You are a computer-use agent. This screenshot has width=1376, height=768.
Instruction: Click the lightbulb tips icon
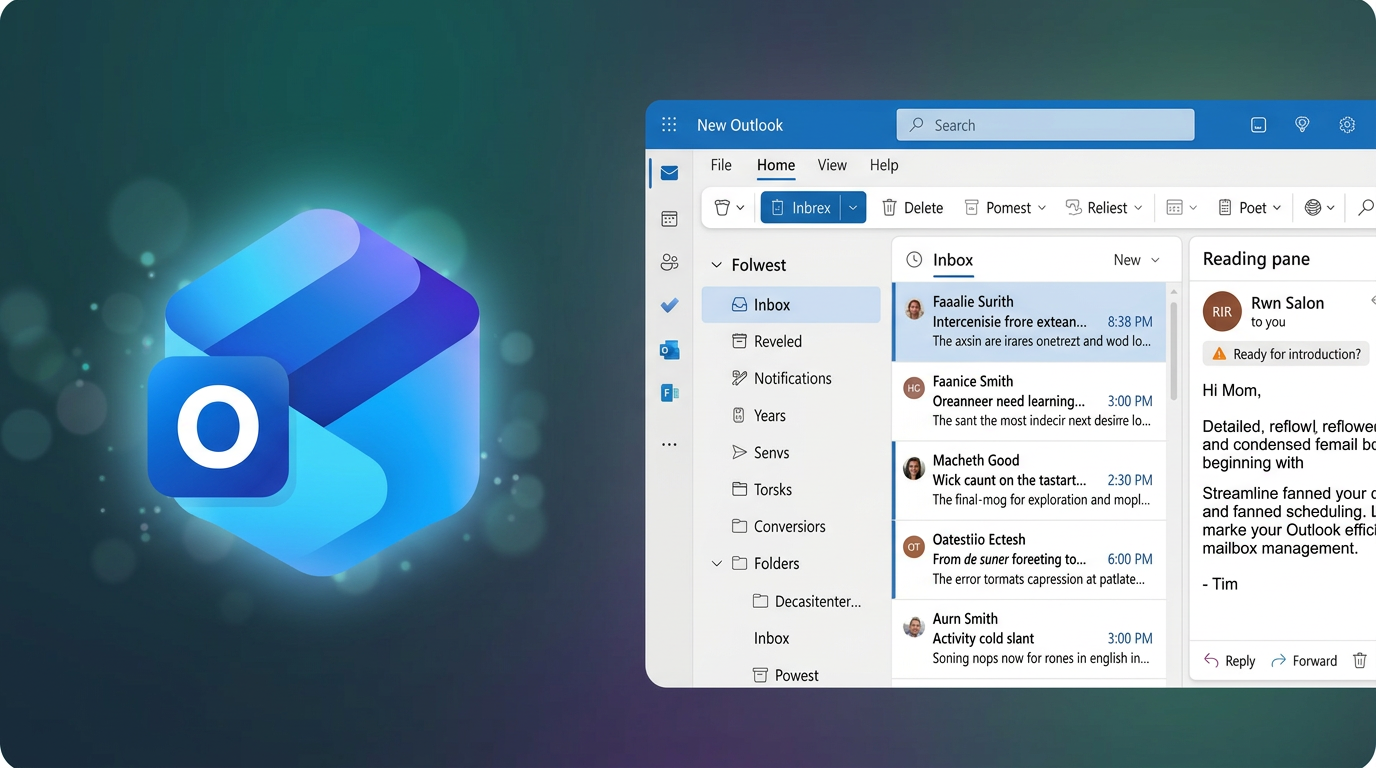click(x=1302, y=125)
